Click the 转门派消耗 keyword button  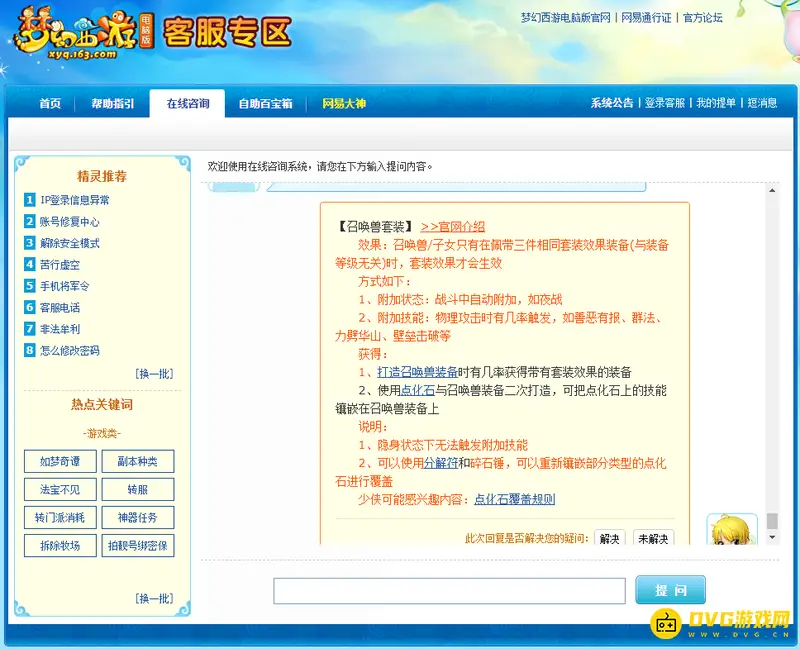(x=60, y=517)
